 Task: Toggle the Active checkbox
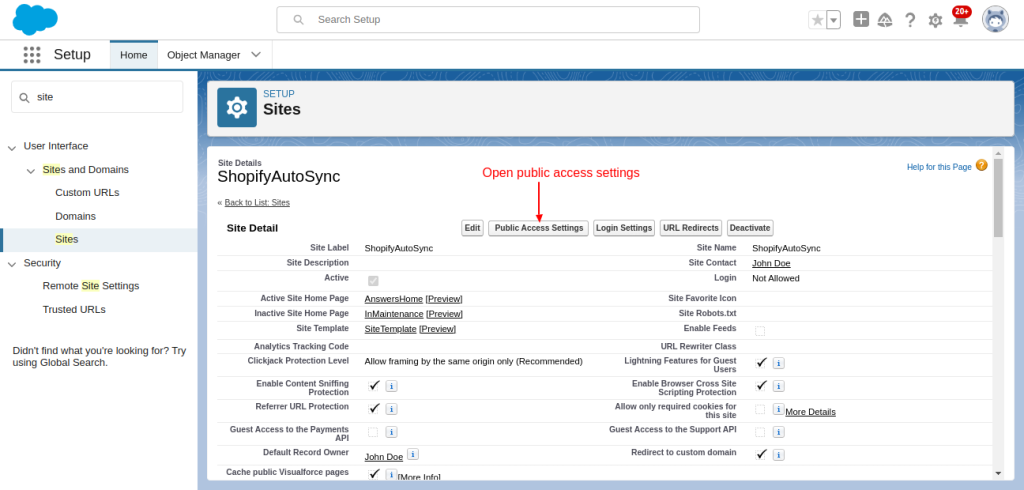tap(373, 281)
